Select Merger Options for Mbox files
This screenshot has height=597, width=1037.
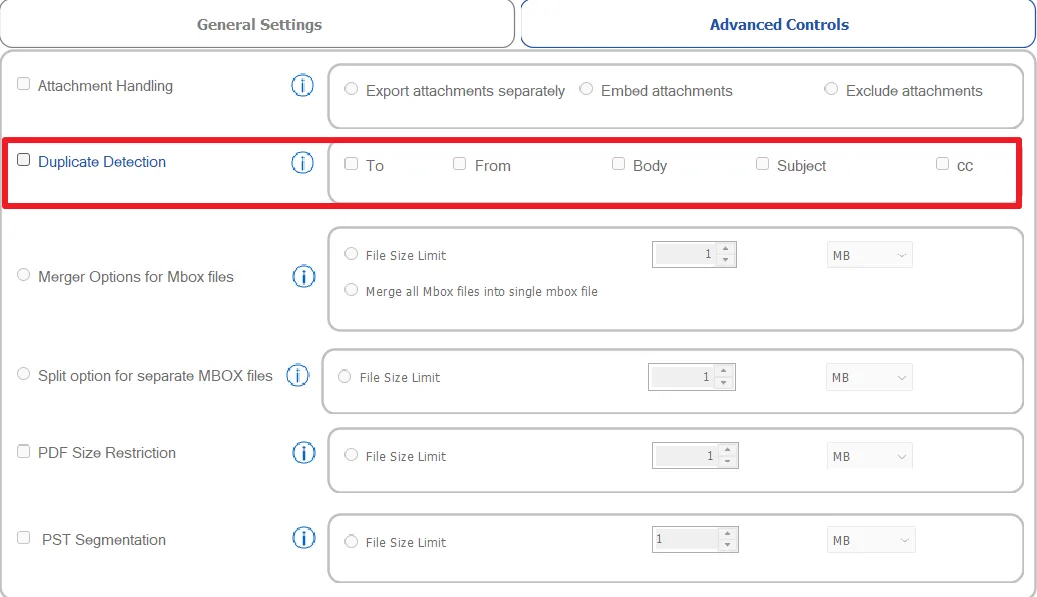coord(23,275)
